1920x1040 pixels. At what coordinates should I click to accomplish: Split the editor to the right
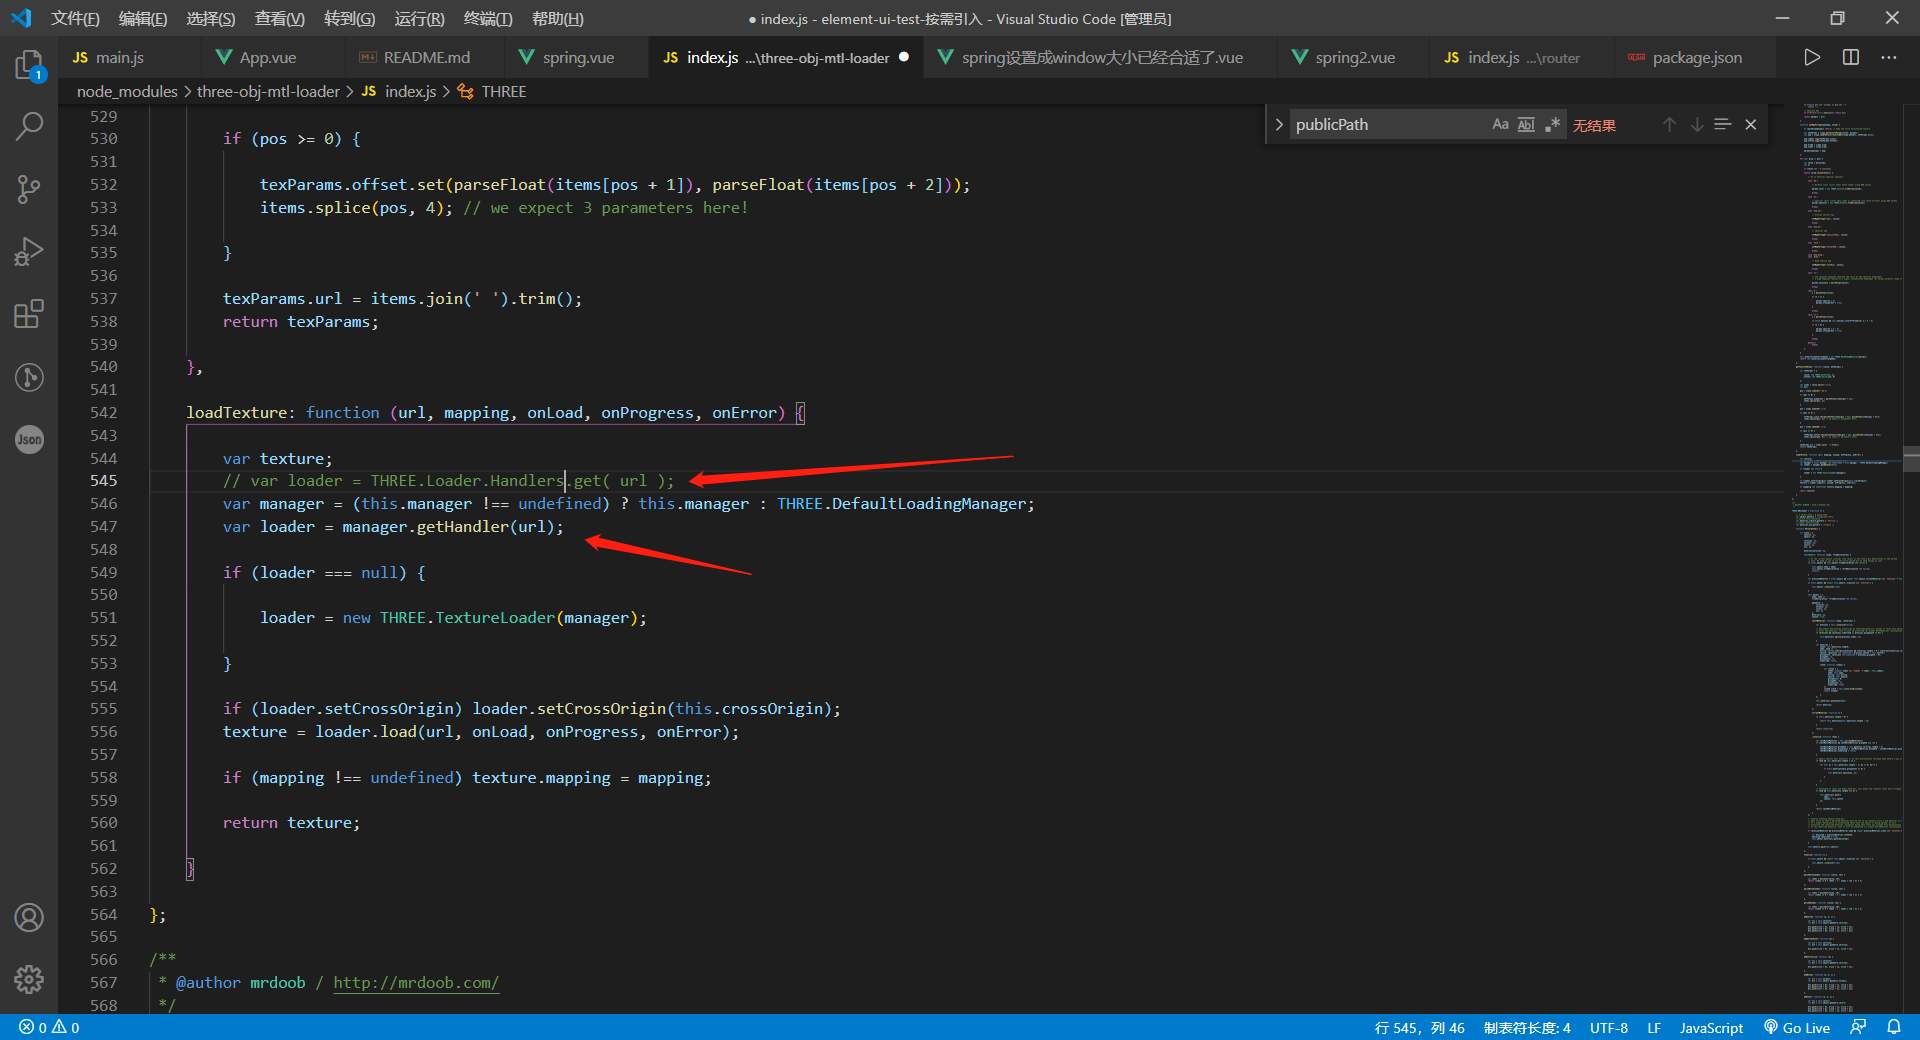point(1851,58)
